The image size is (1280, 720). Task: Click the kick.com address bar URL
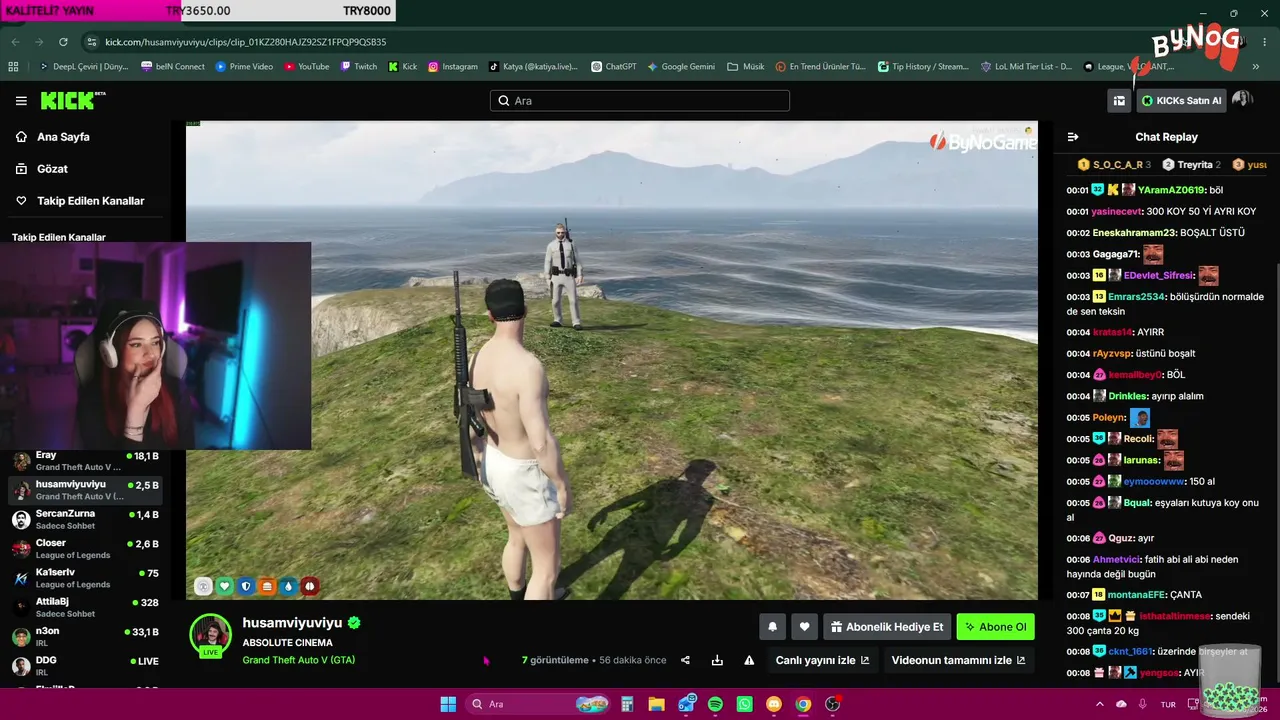(x=245, y=42)
